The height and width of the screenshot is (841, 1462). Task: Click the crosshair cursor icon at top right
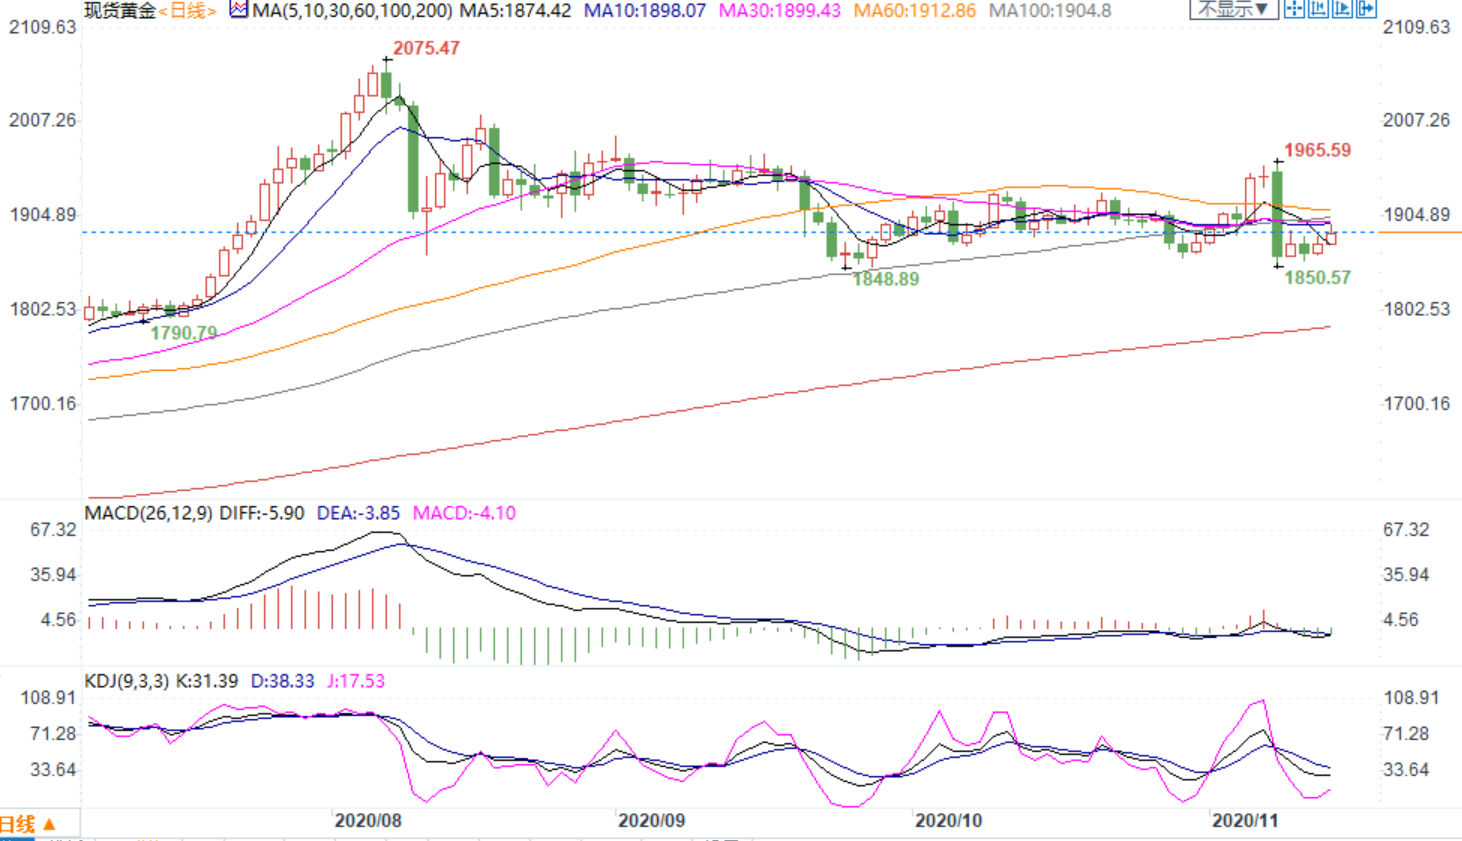pyautogui.click(x=1294, y=8)
